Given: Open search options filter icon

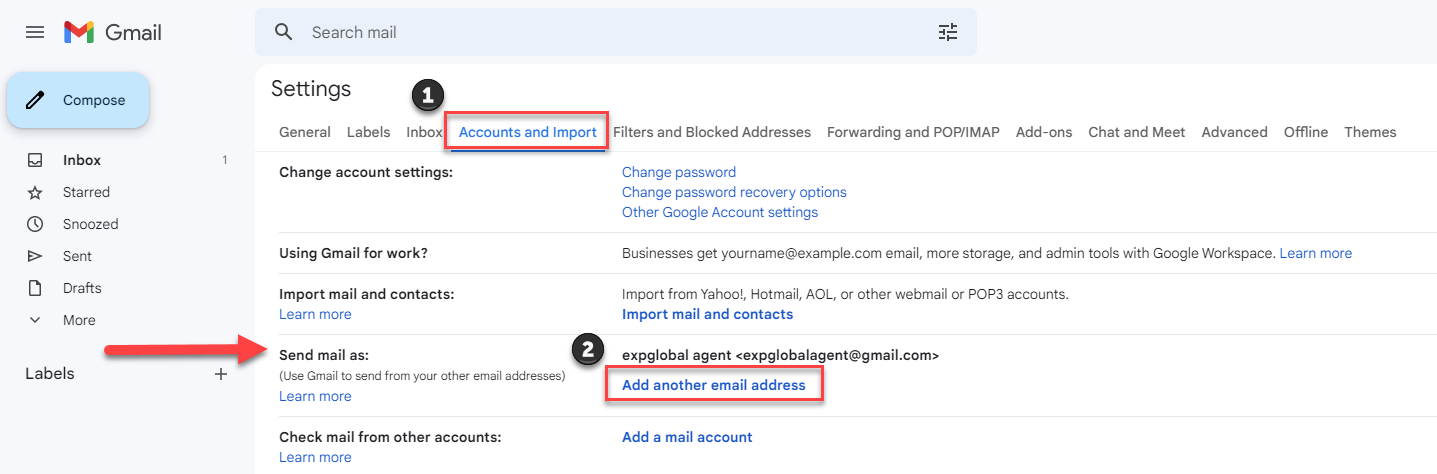Looking at the screenshot, I should tap(947, 32).
